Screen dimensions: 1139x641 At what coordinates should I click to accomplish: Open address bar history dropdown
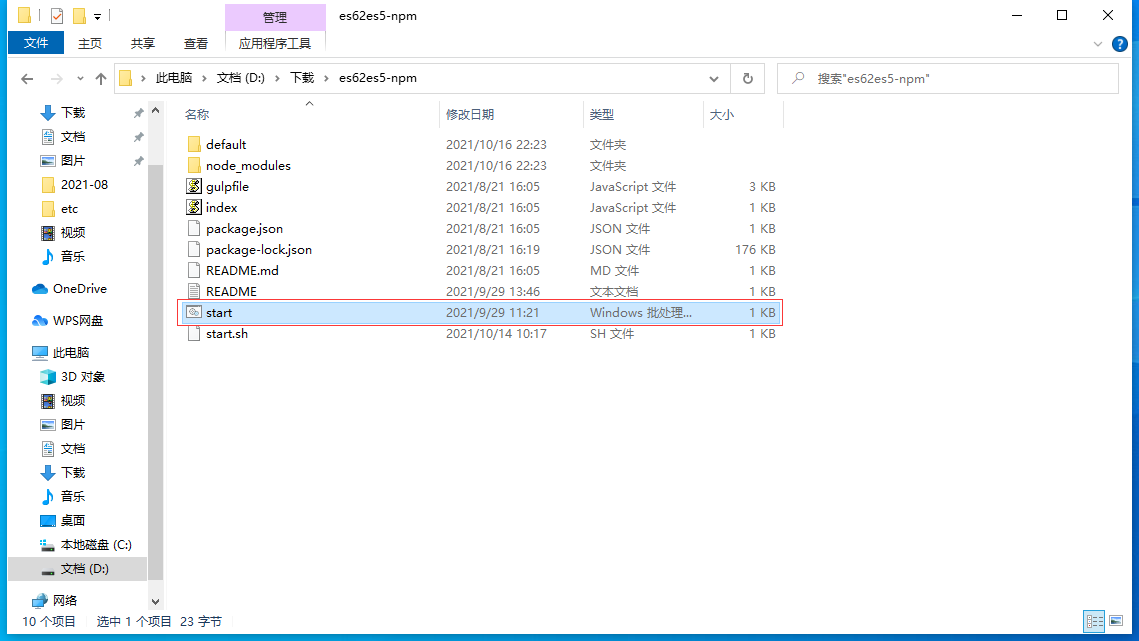[x=714, y=78]
